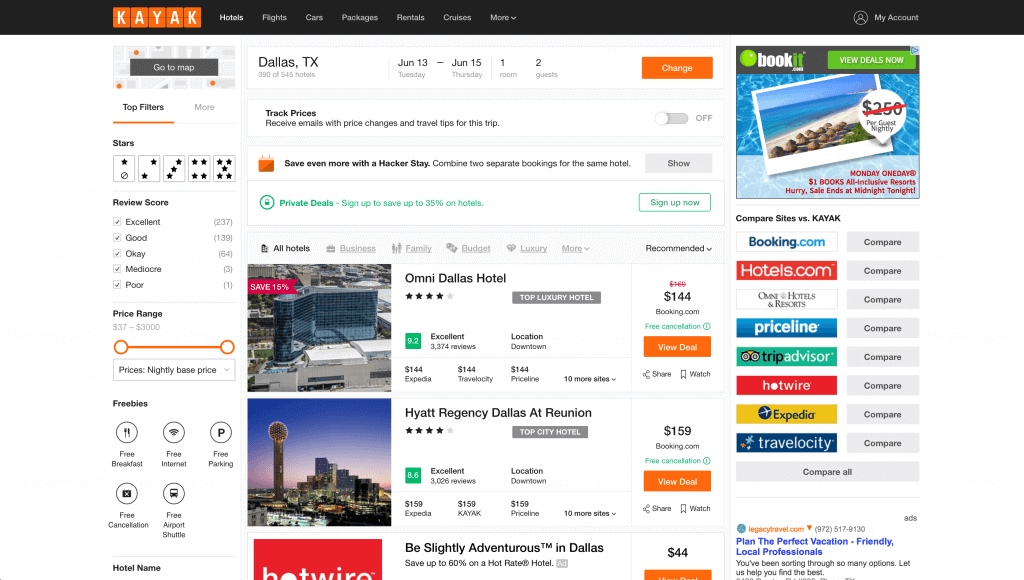Click the Expedia logo in Compare Sites
Screen dimensions: 1024x580
(786, 414)
